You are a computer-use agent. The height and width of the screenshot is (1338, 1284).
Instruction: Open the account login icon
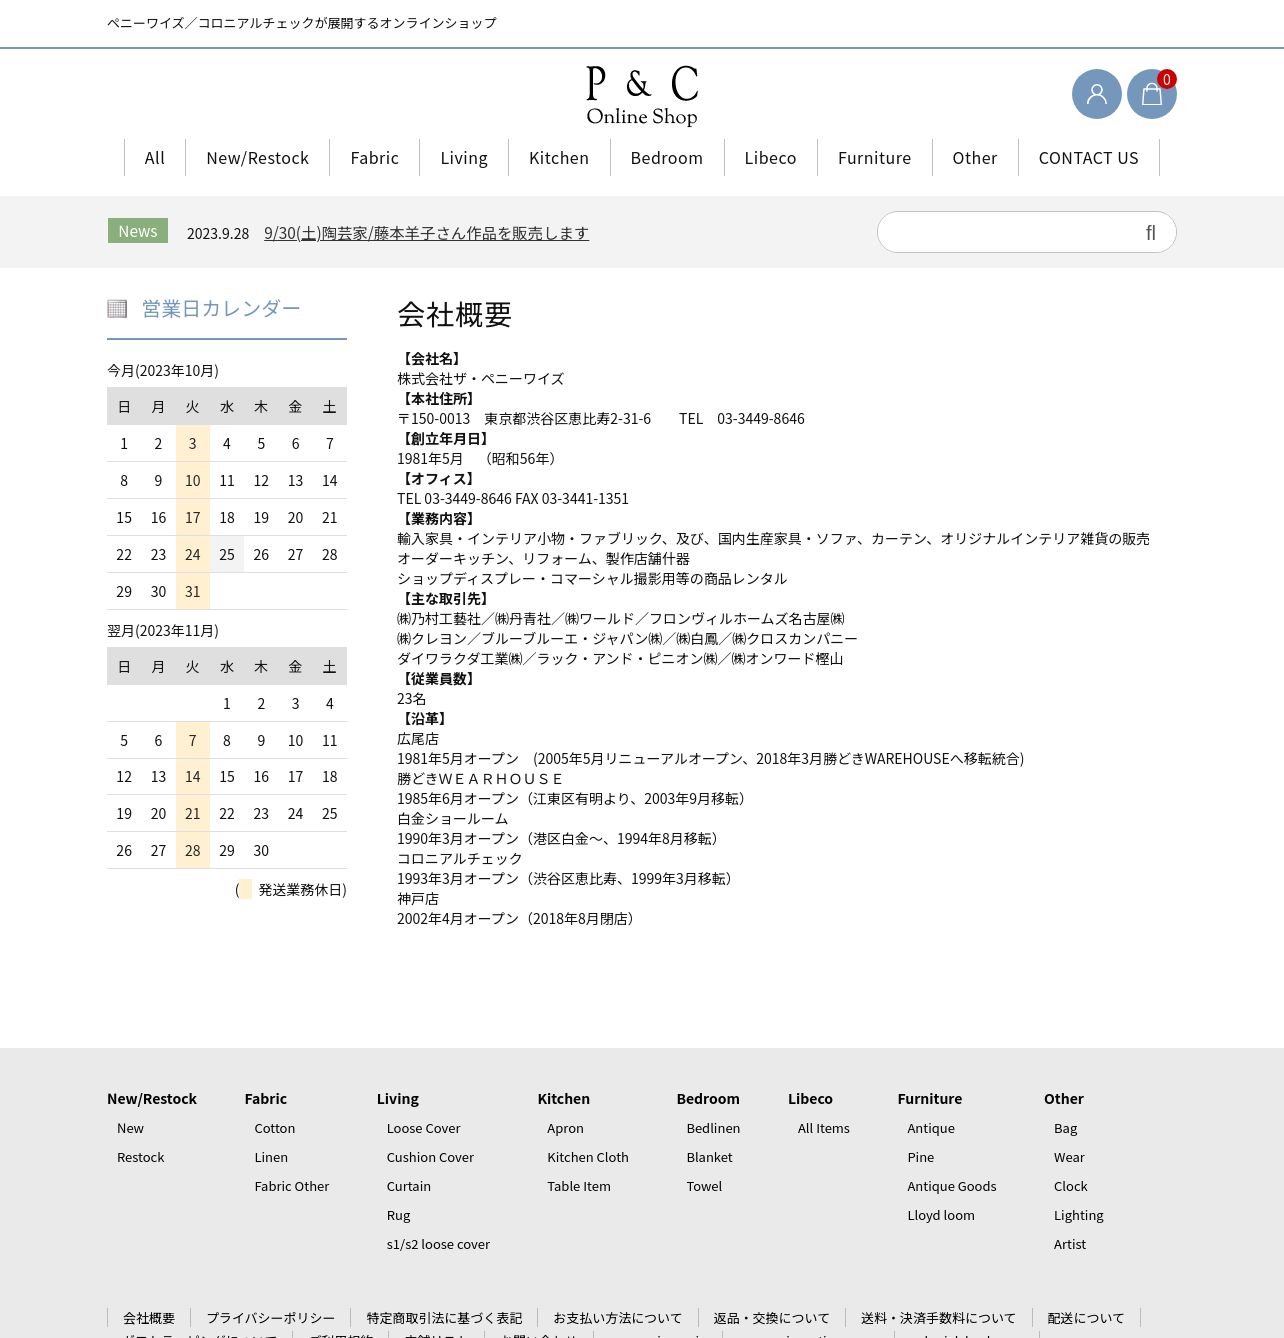[x=1097, y=94]
